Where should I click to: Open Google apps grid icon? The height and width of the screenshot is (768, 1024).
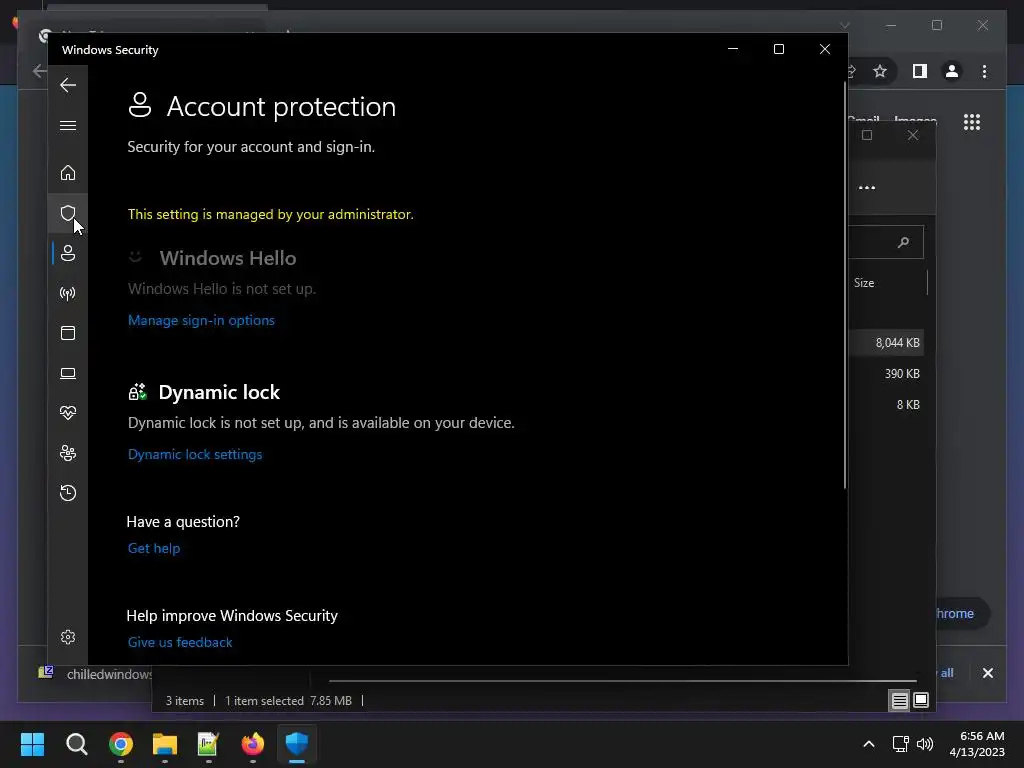(972, 122)
